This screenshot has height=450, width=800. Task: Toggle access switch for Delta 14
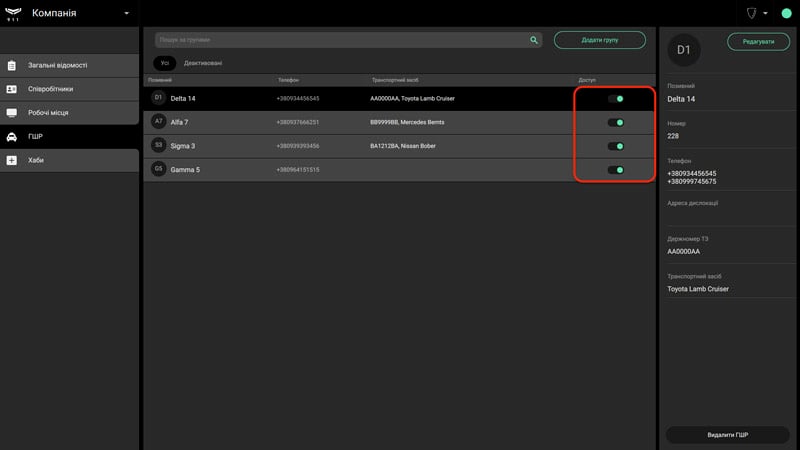point(615,99)
